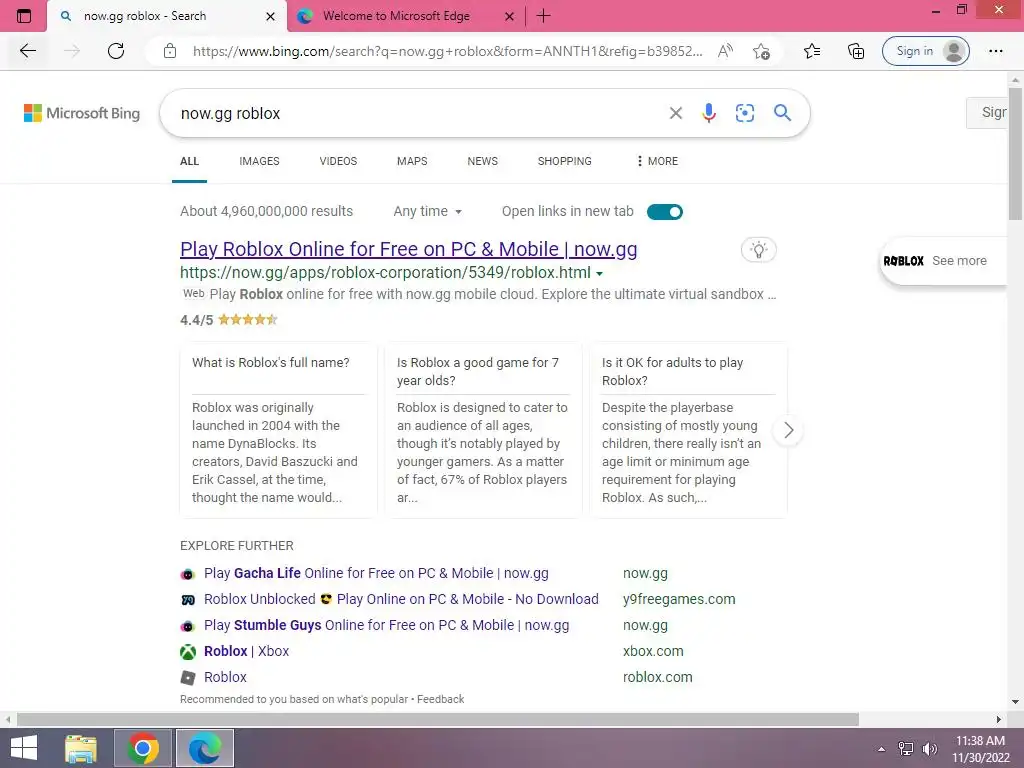Open the Roblox | Xbox link
Screen dimensions: 1024x768
246,651
